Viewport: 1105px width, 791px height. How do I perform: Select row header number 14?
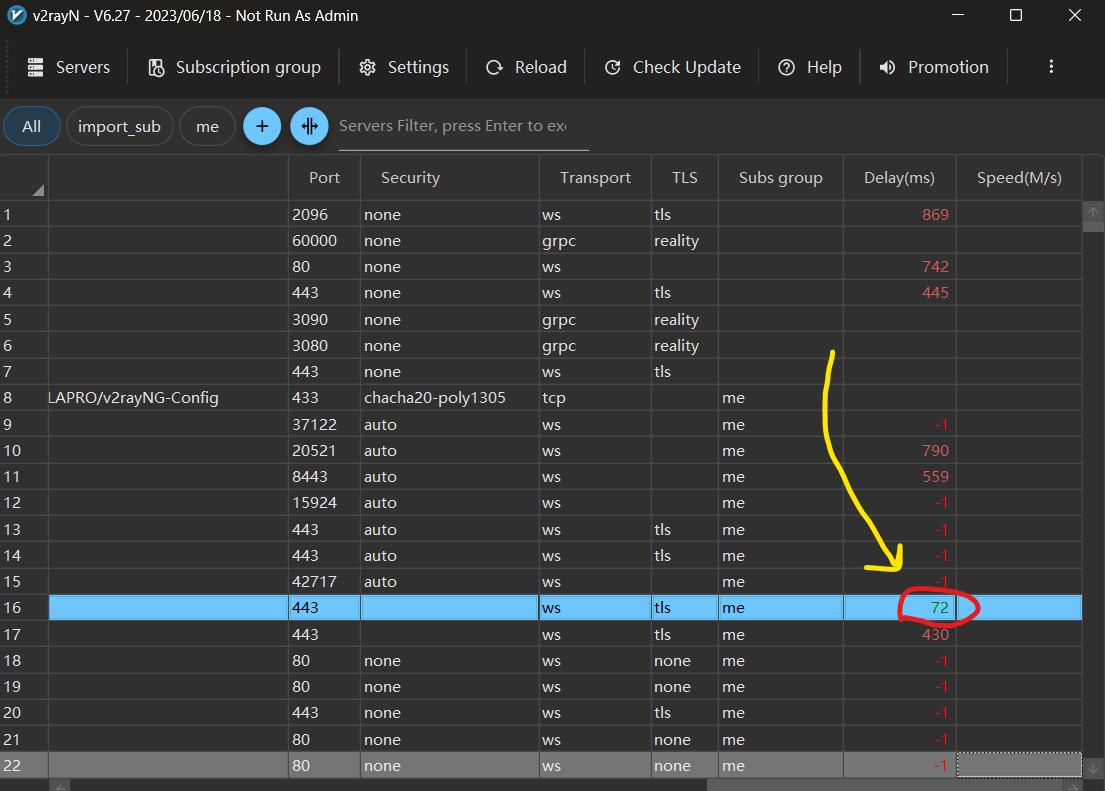[24, 556]
